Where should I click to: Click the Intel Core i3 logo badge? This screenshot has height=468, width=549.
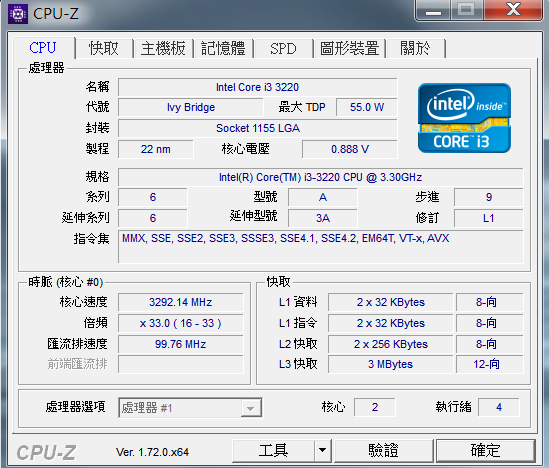[464, 118]
